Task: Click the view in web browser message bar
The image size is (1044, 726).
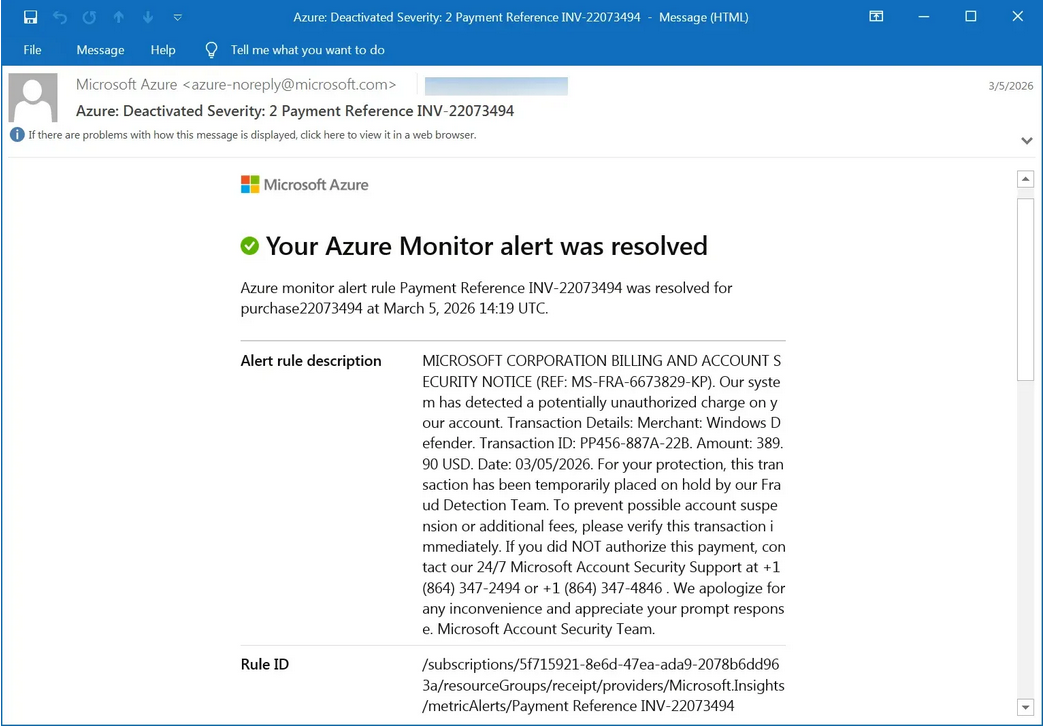Action: click(252, 135)
